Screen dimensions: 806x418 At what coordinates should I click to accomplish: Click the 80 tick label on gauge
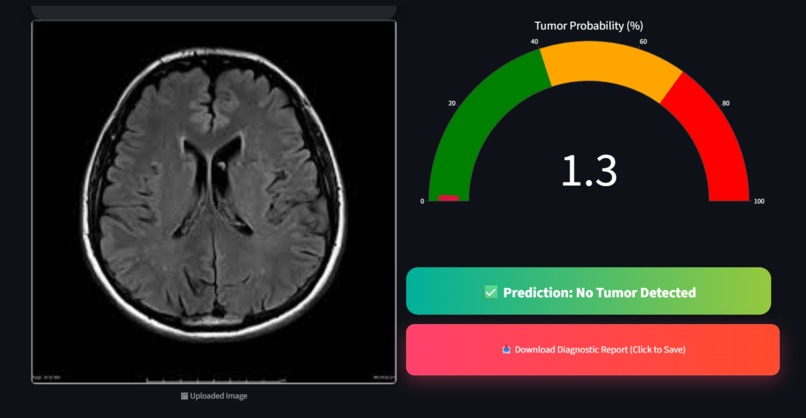[726, 103]
